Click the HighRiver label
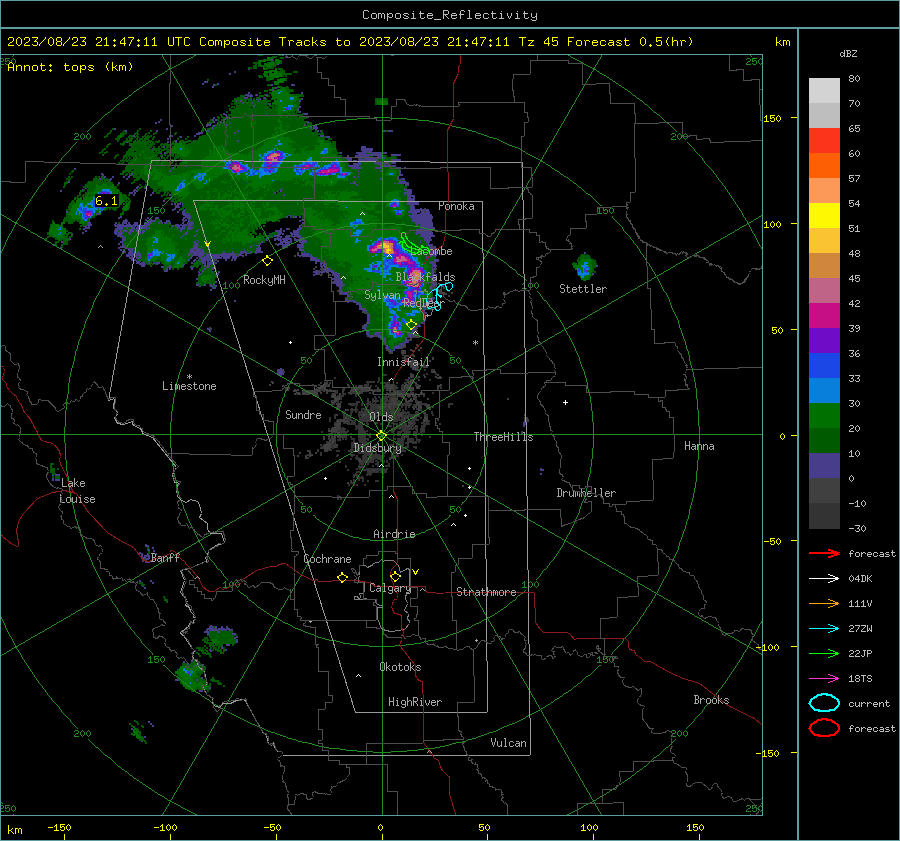 click(415, 702)
